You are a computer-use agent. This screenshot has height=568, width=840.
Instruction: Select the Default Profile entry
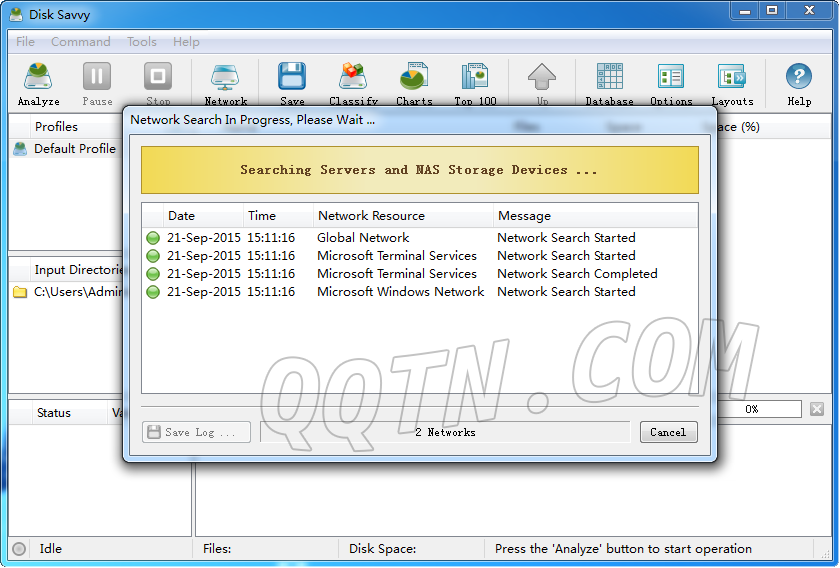coord(74,149)
